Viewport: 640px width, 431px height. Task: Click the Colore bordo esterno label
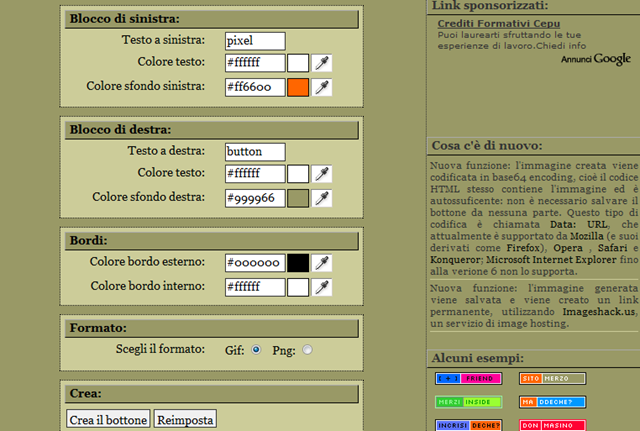pyautogui.click(x=147, y=262)
